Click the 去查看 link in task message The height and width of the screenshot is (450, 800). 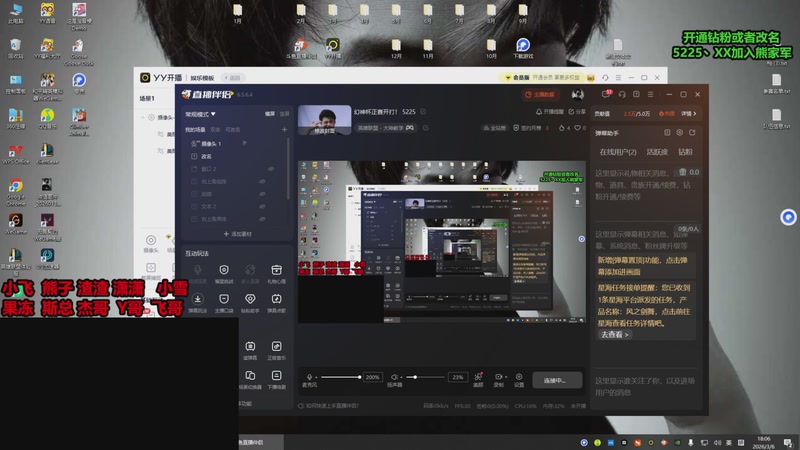click(x=615, y=334)
